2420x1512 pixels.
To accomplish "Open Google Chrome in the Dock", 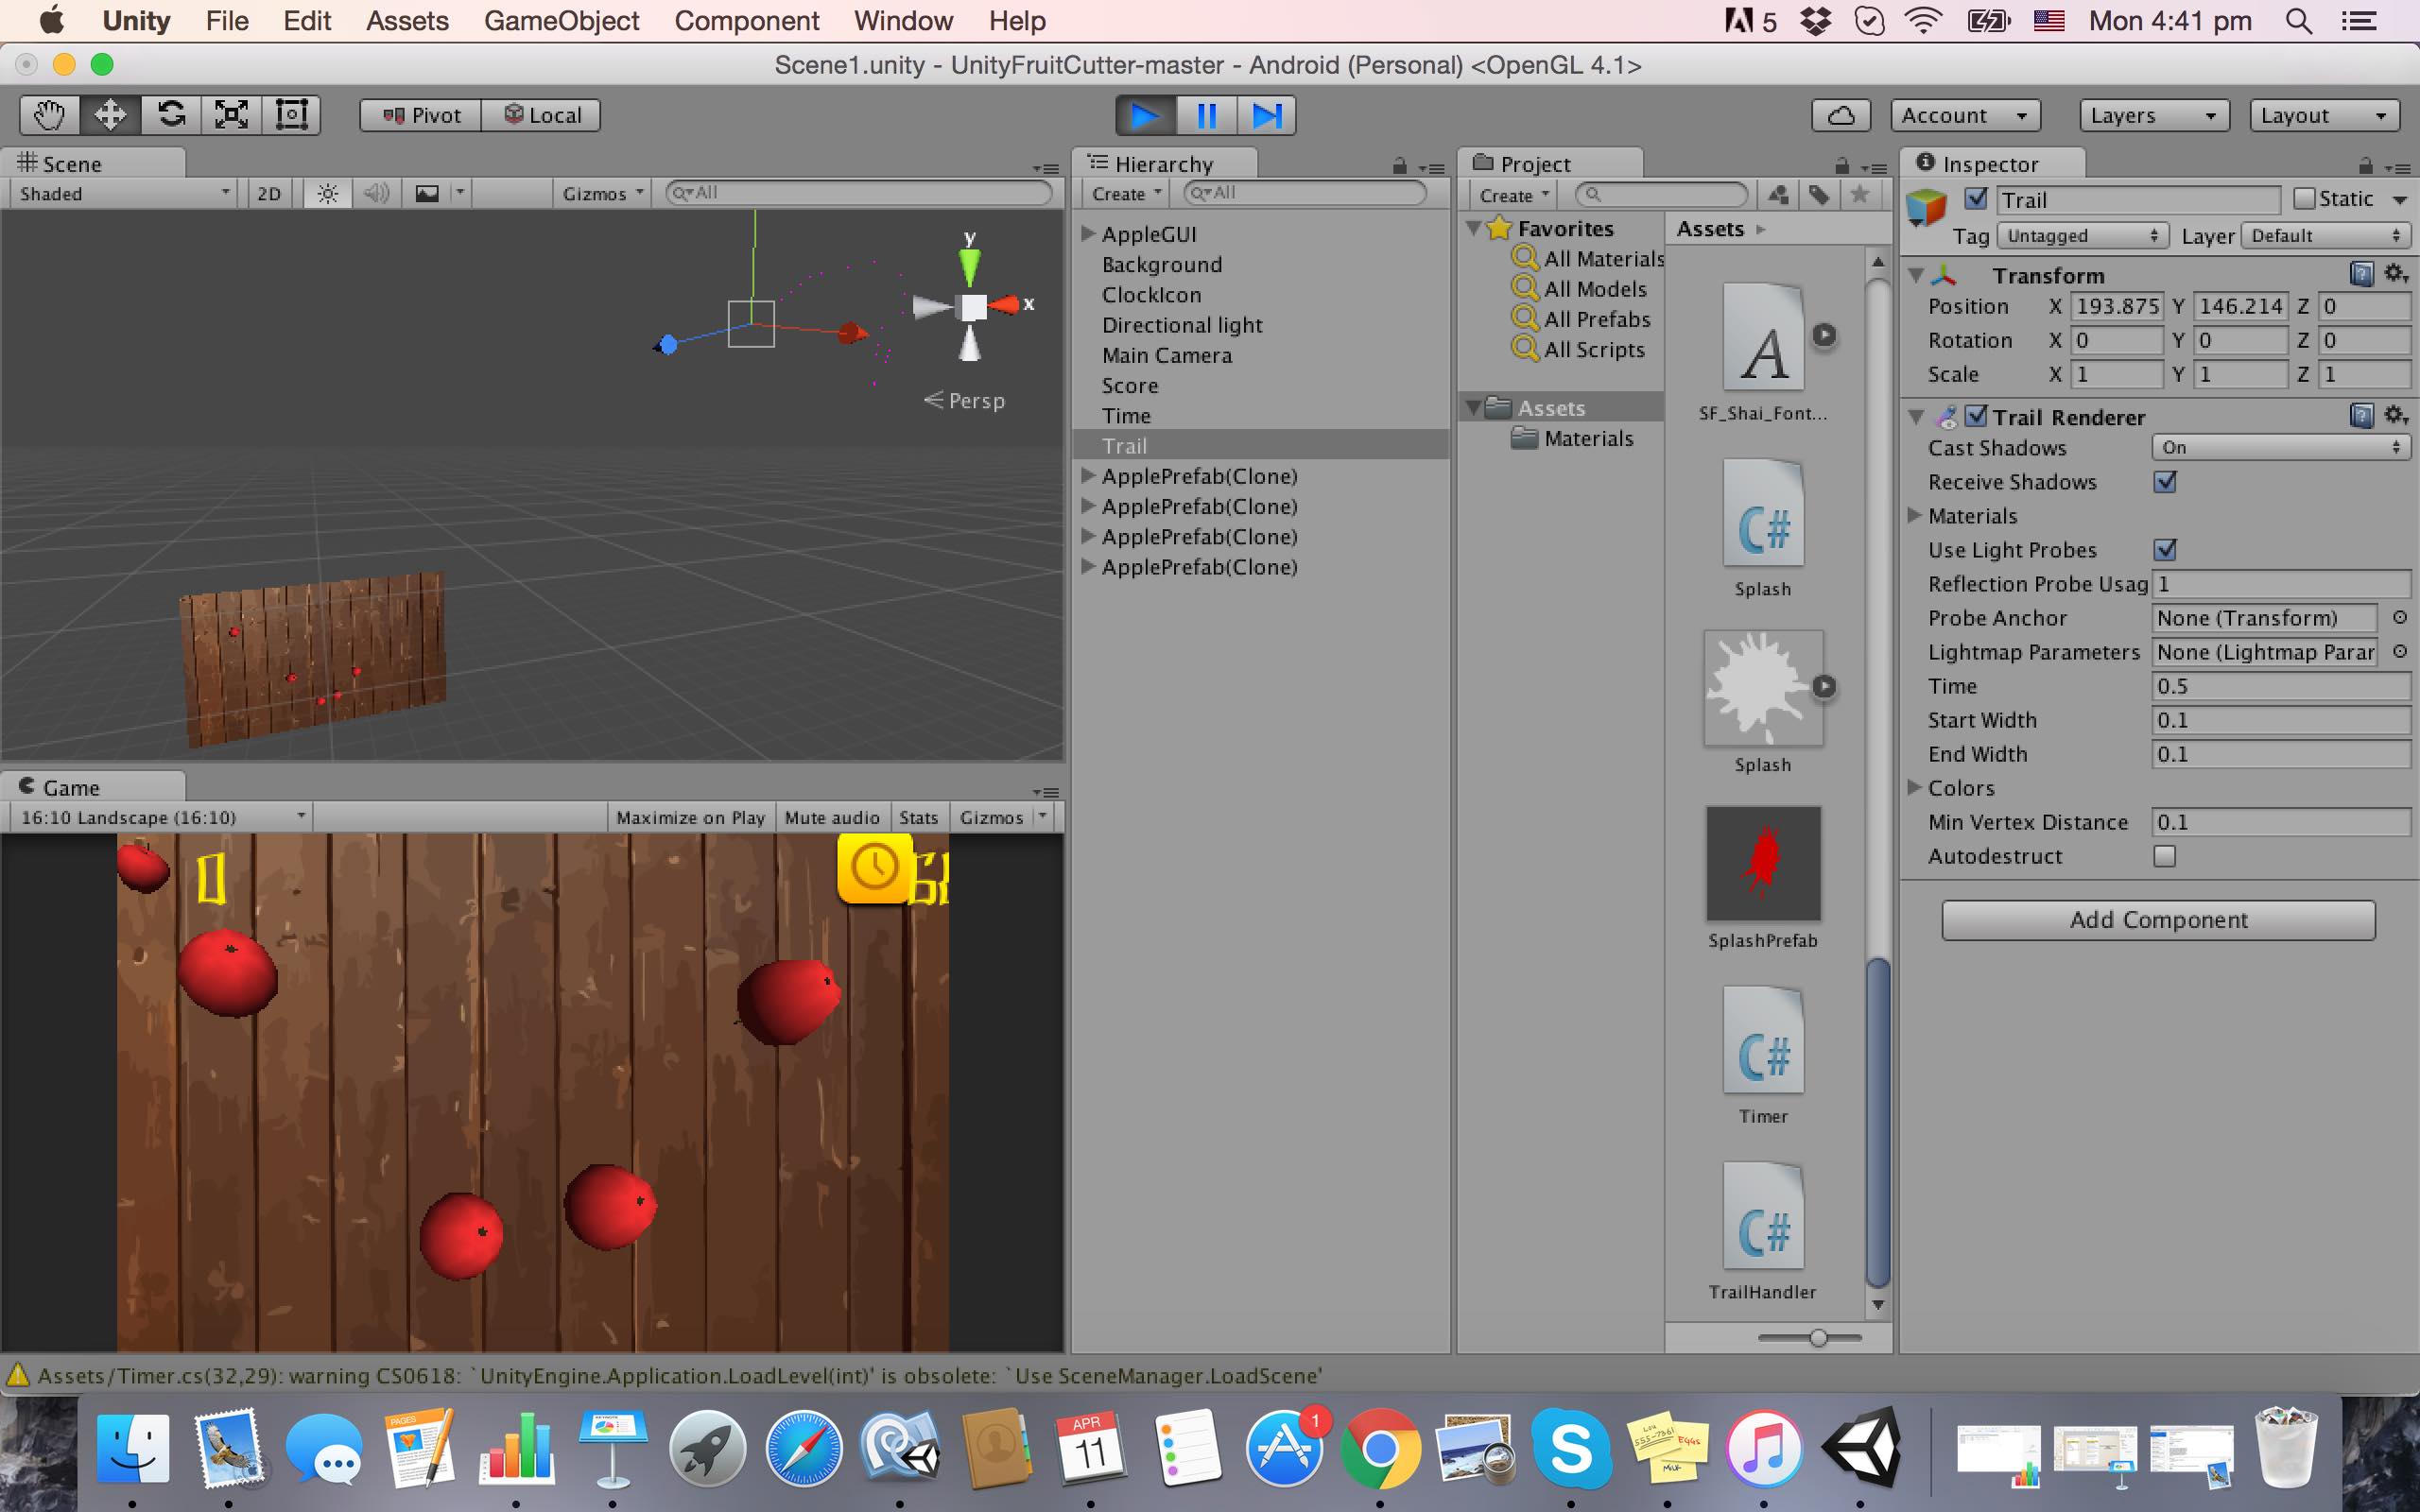I will [1379, 1447].
